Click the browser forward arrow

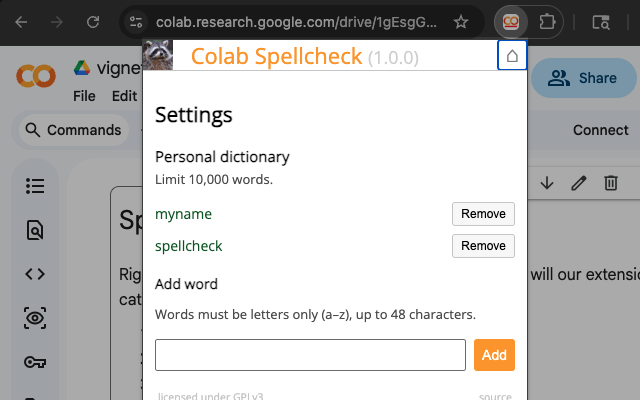point(57,22)
